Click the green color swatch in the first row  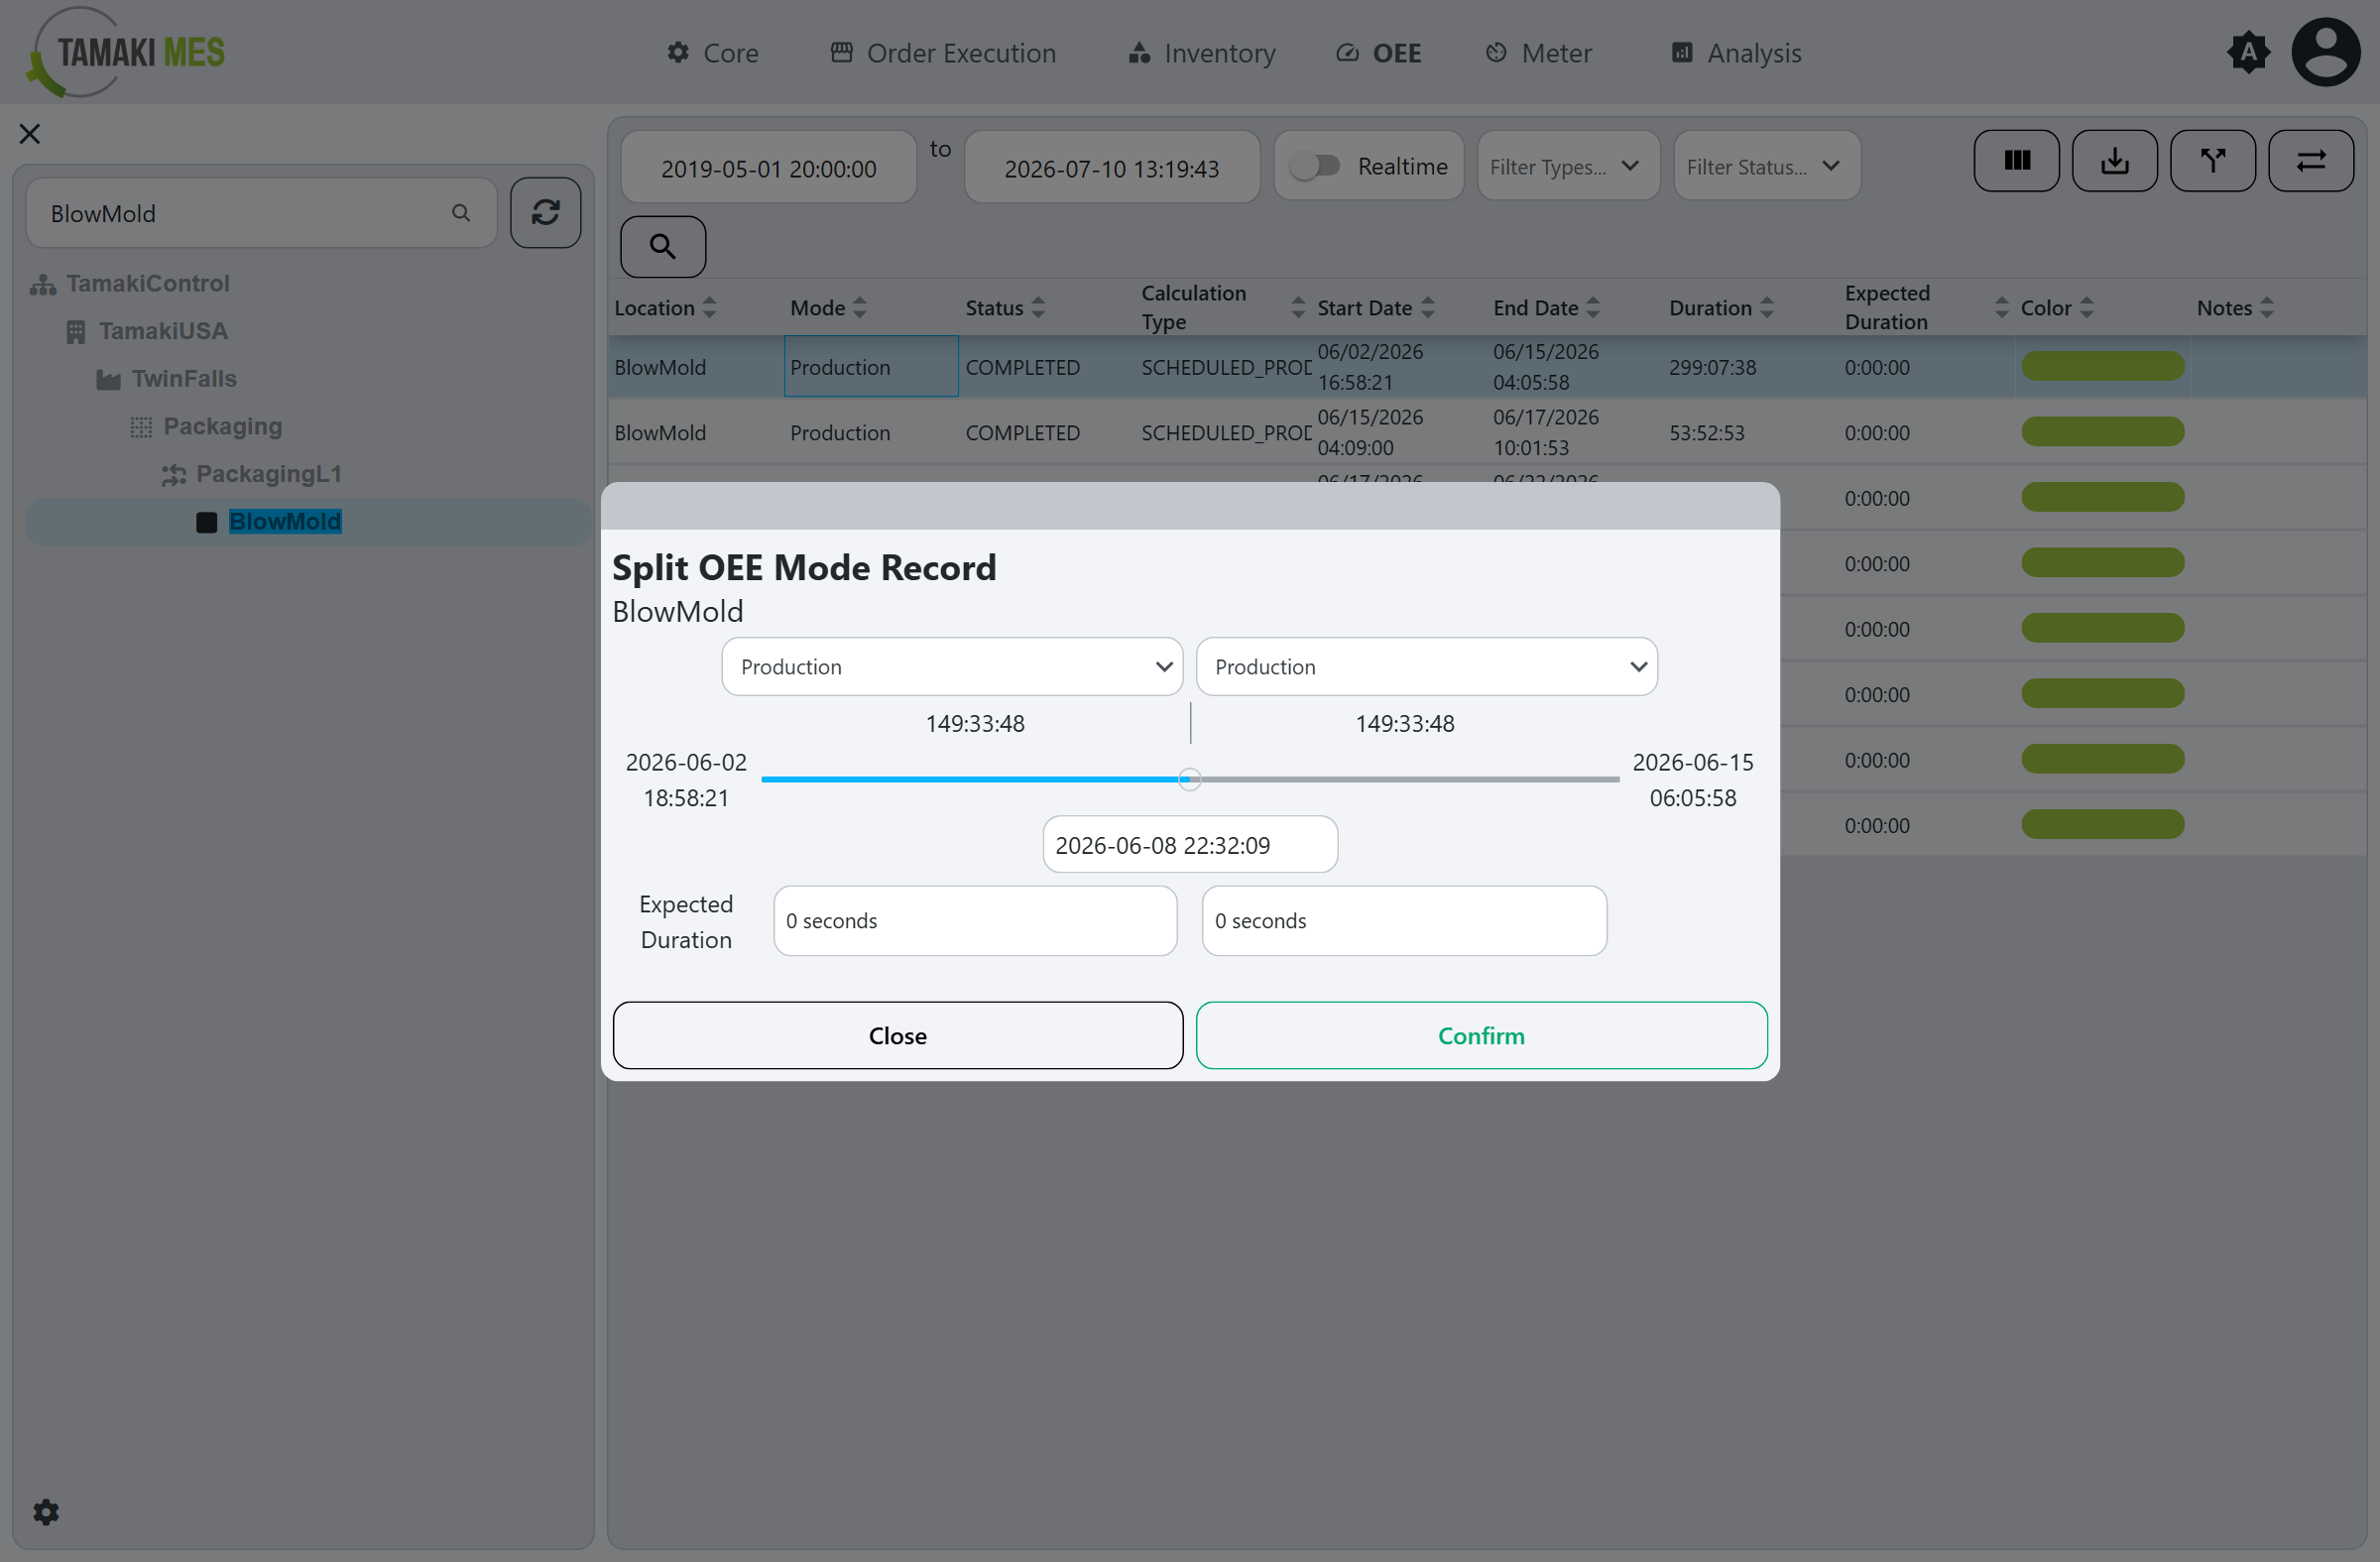(x=2102, y=366)
